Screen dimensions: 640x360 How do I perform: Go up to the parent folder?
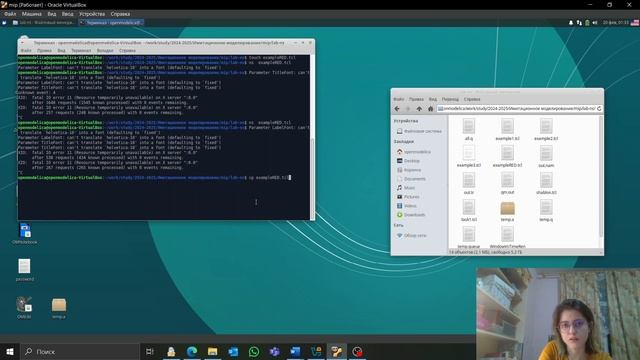coord(419,109)
